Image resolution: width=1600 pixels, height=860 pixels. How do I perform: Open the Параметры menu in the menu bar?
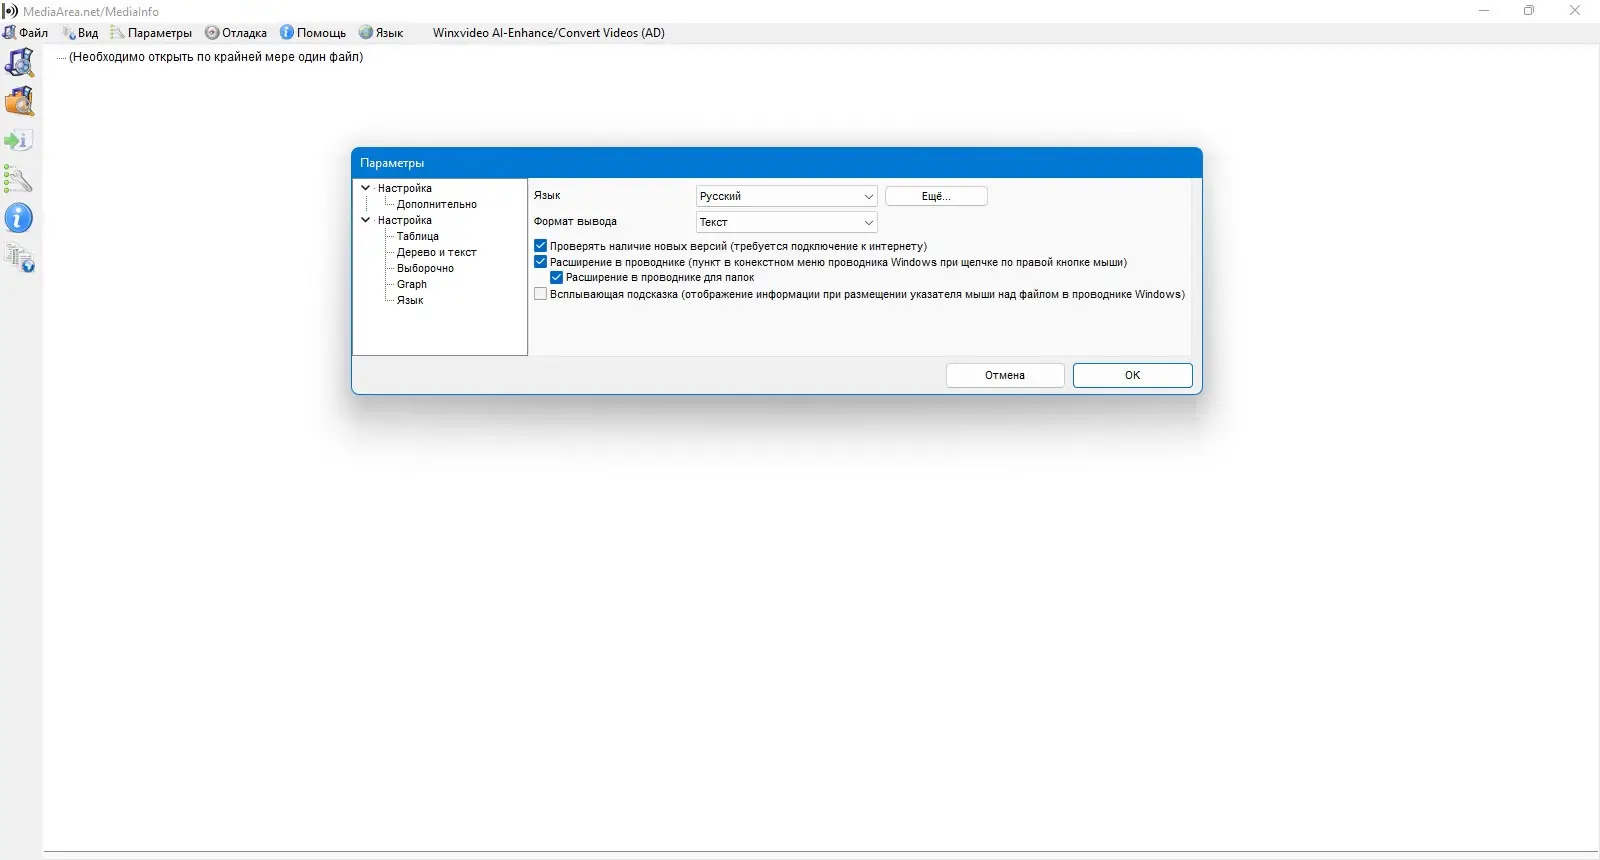click(151, 33)
